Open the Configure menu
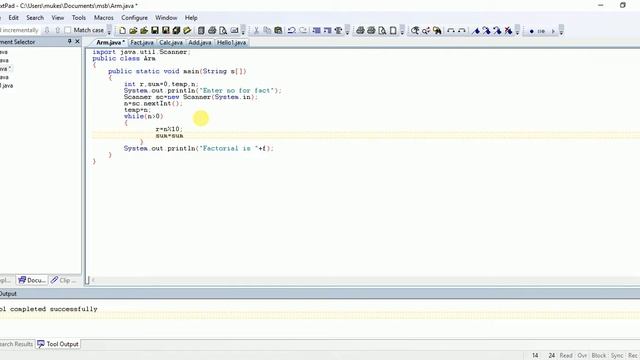Viewport: 640px width, 360px height. click(134, 18)
